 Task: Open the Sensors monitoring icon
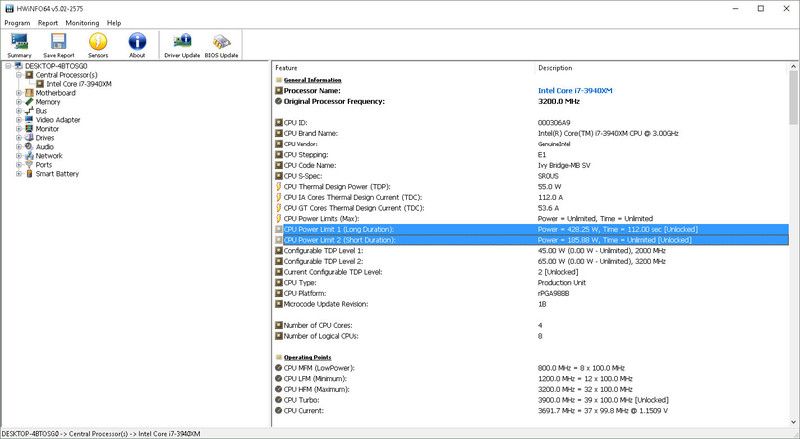98,45
